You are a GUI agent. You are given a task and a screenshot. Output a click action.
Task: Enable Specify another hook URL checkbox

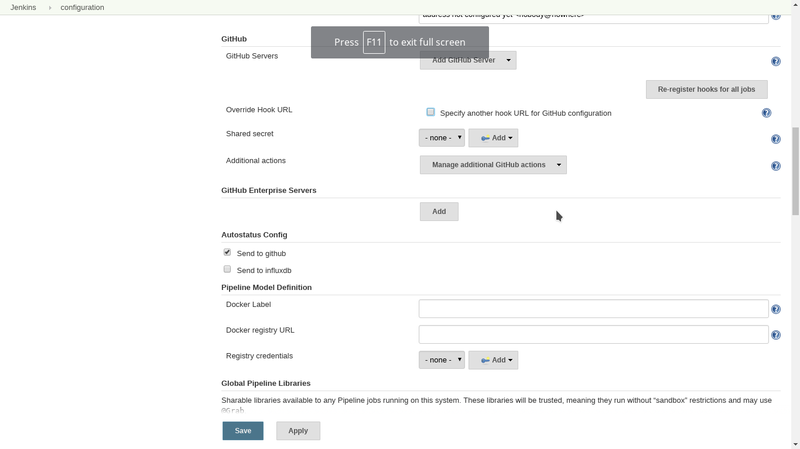tap(431, 112)
